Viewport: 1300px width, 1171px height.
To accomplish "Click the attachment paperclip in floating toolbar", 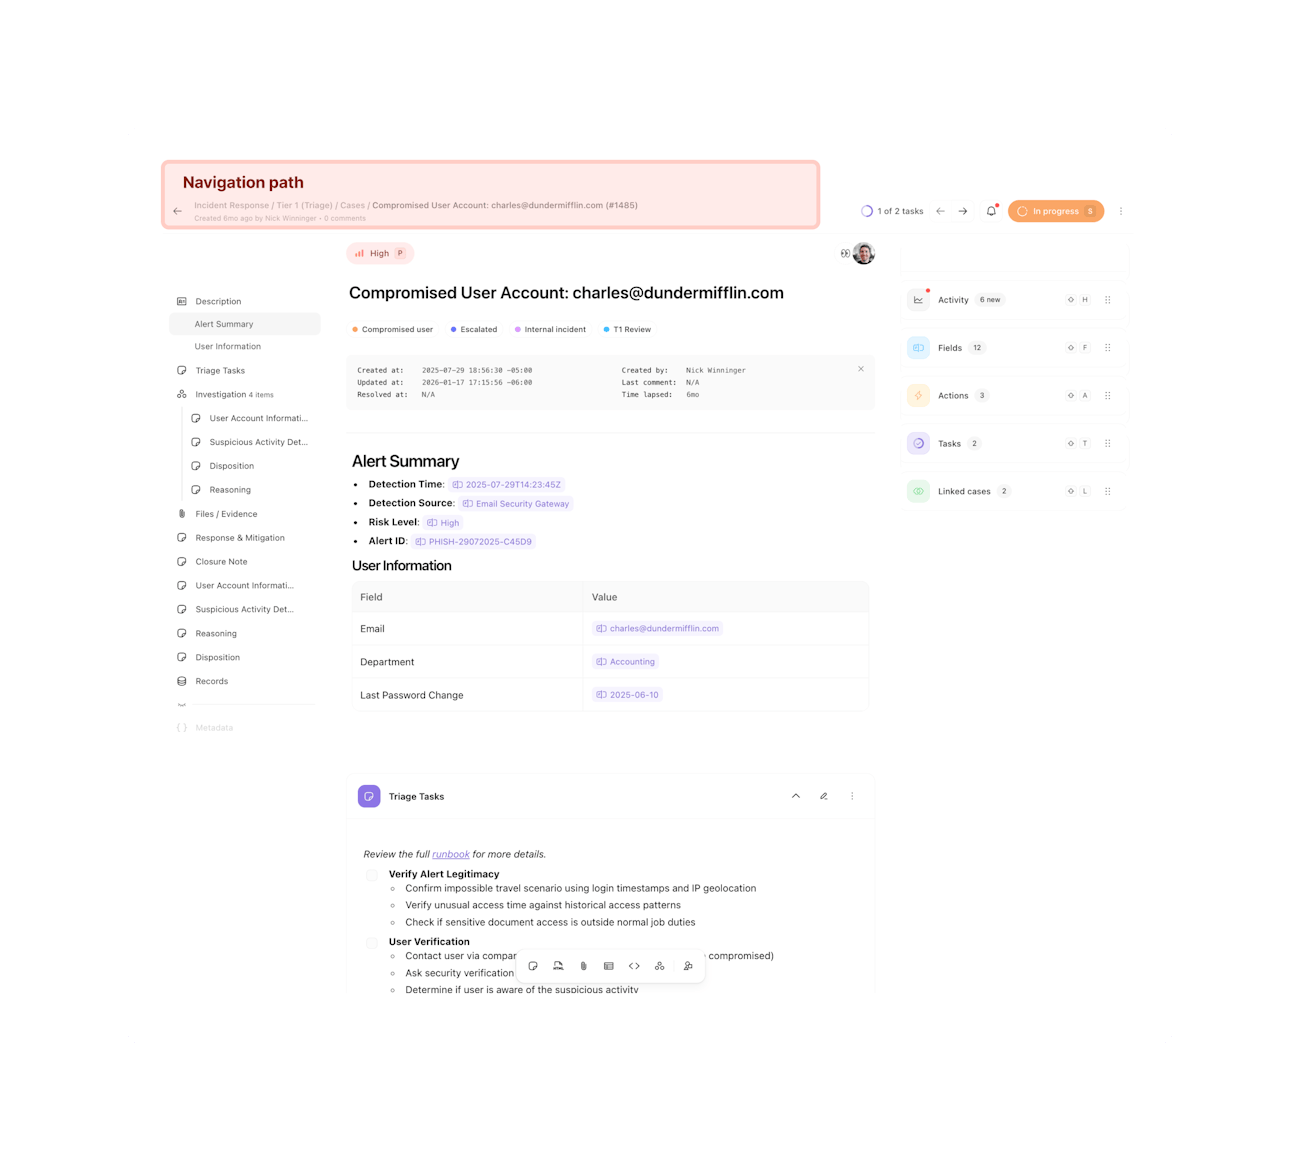I will point(584,966).
